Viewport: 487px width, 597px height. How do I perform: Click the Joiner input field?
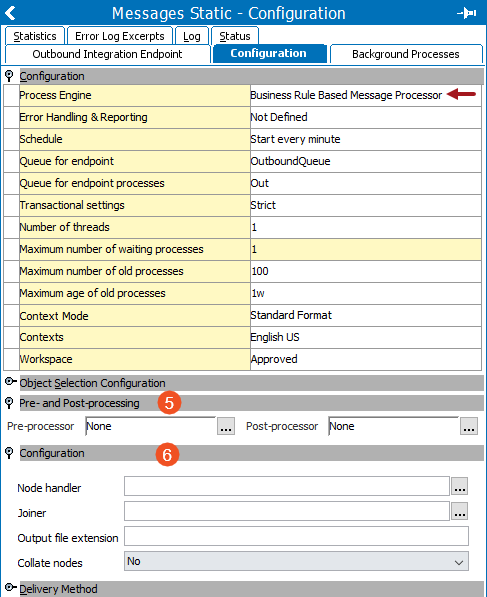[287, 511]
